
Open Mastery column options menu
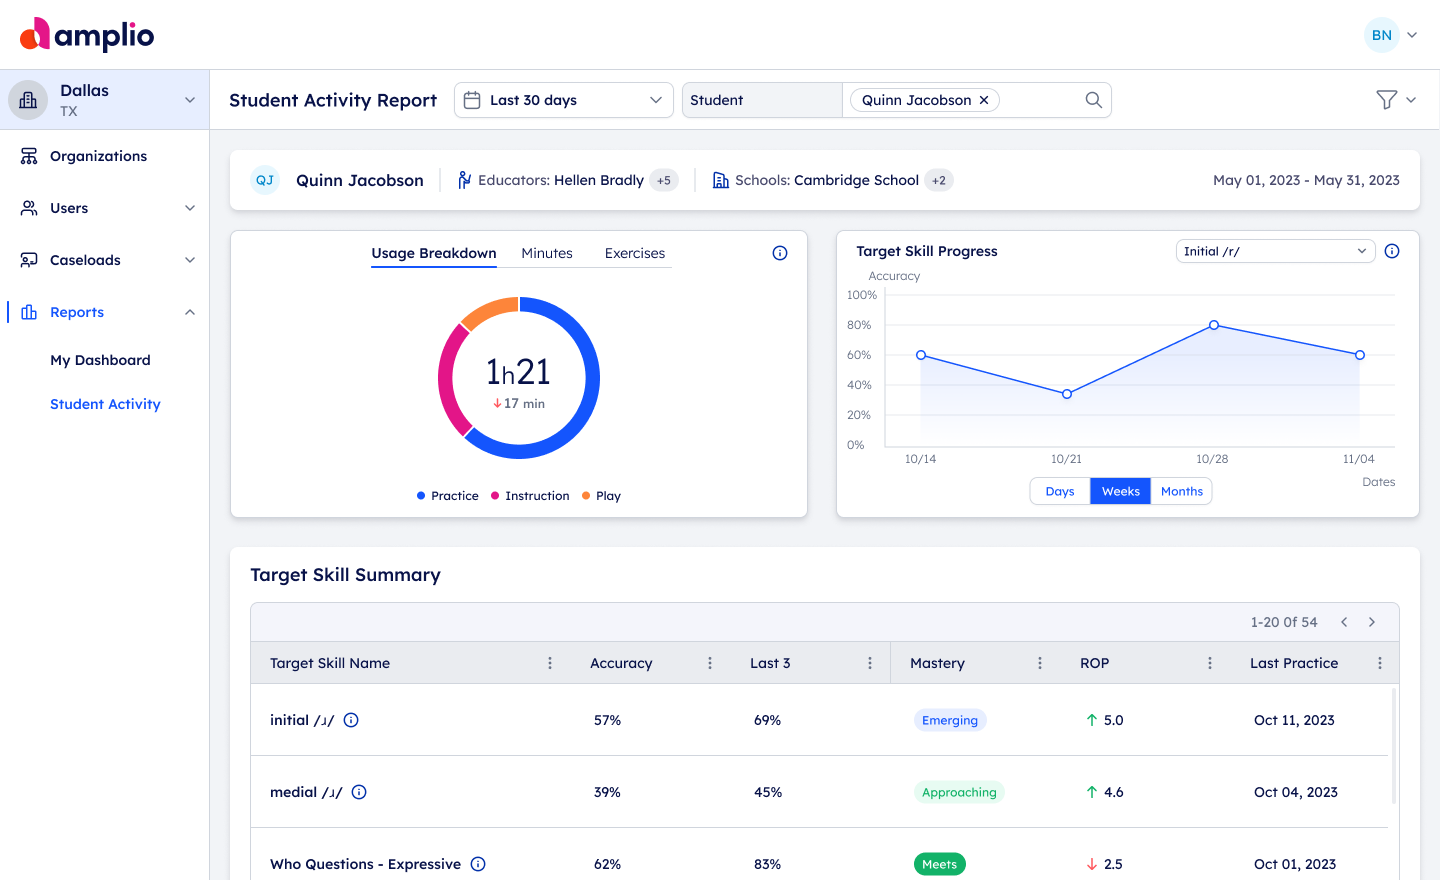tap(1040, 663)
